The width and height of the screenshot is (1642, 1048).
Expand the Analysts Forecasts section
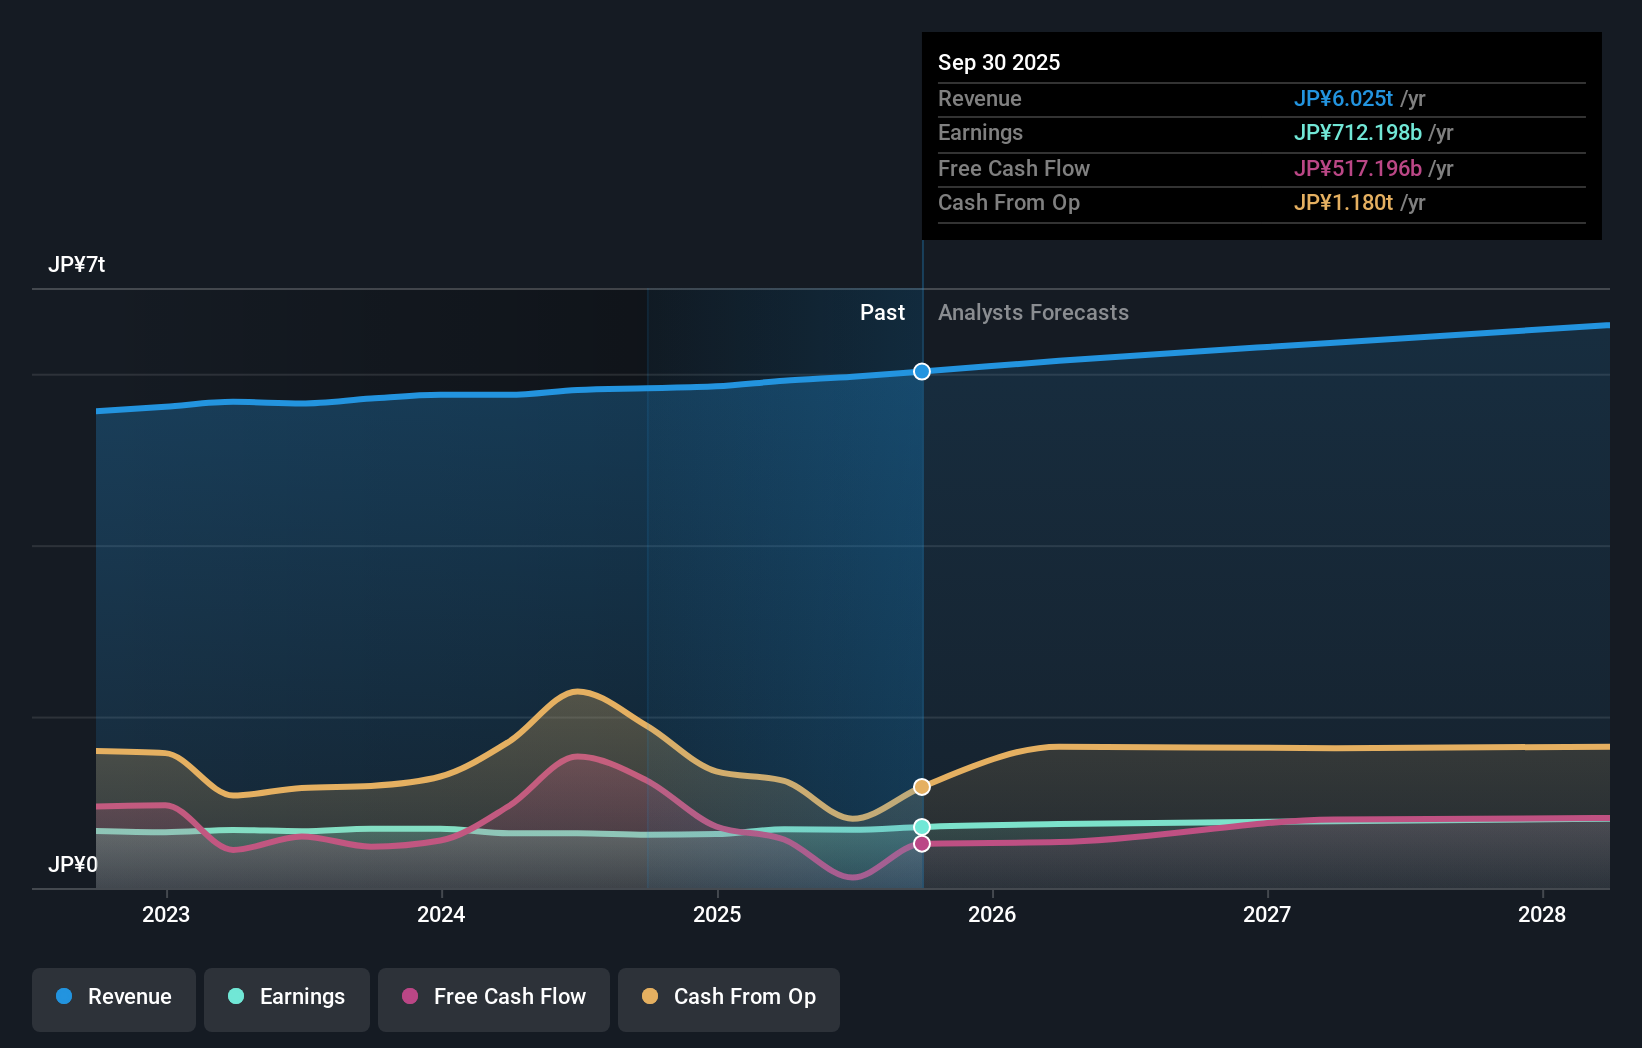[x=1033, y=312]
